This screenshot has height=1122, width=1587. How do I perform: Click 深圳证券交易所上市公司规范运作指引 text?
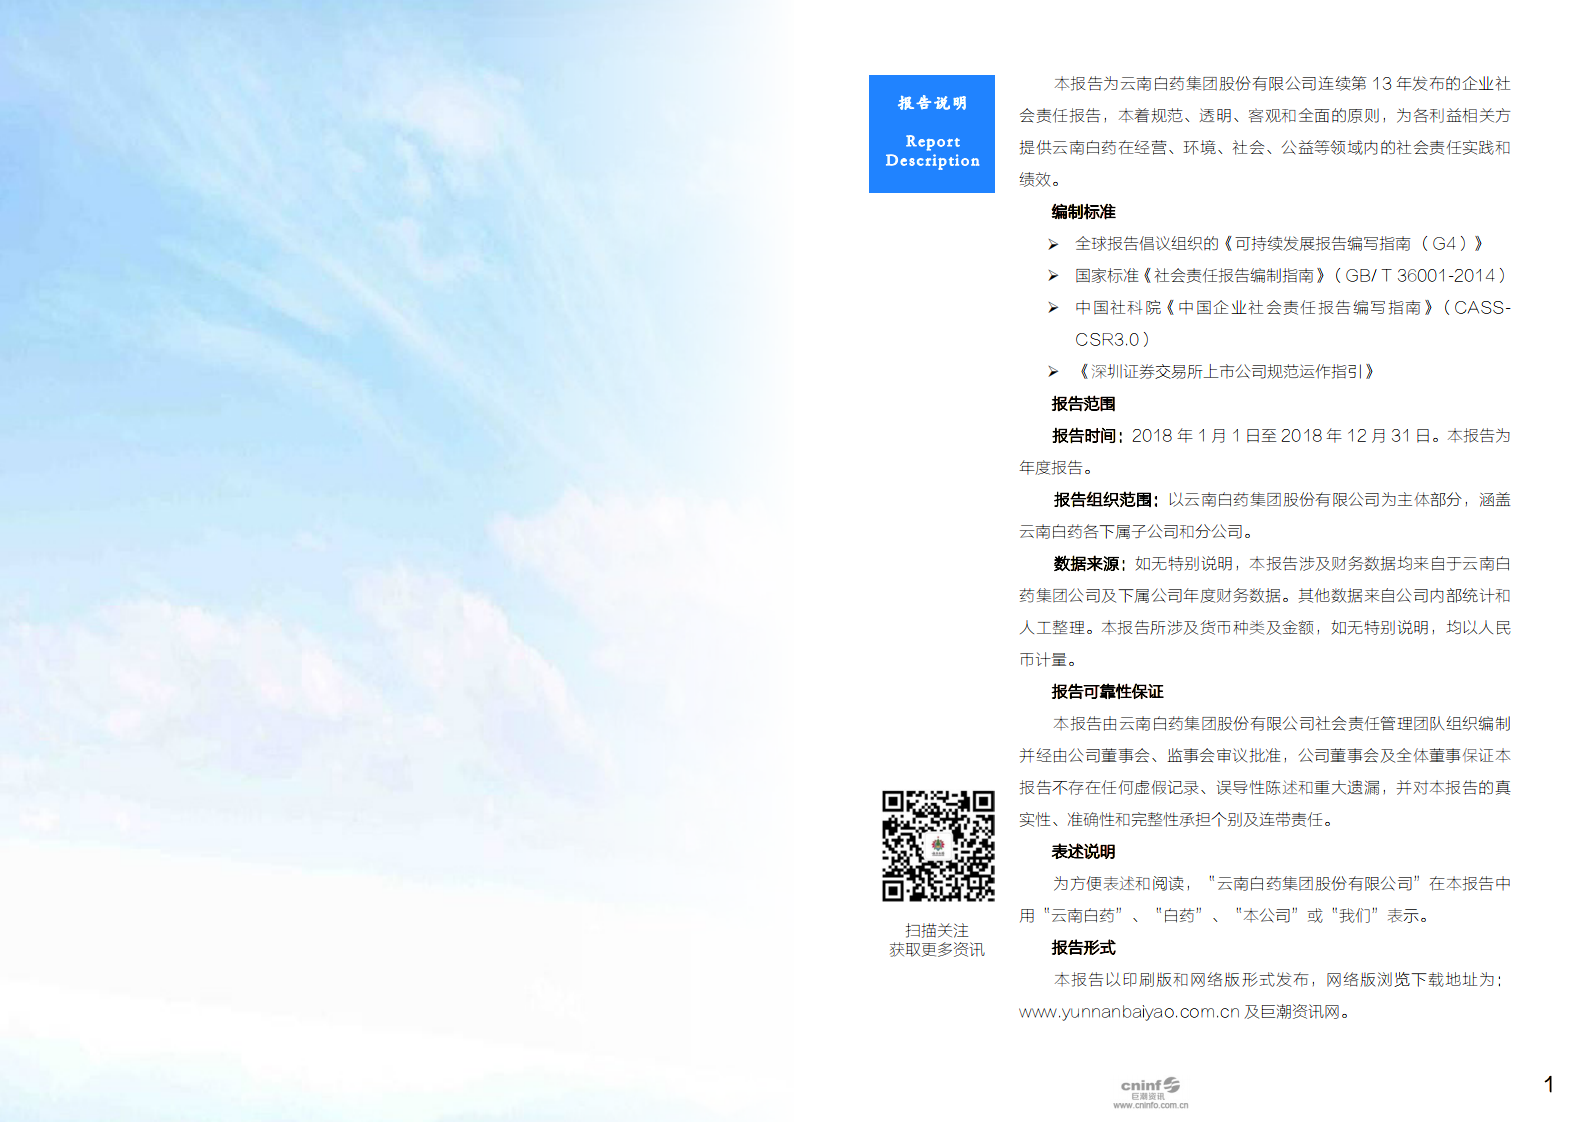pos(1227,372)
